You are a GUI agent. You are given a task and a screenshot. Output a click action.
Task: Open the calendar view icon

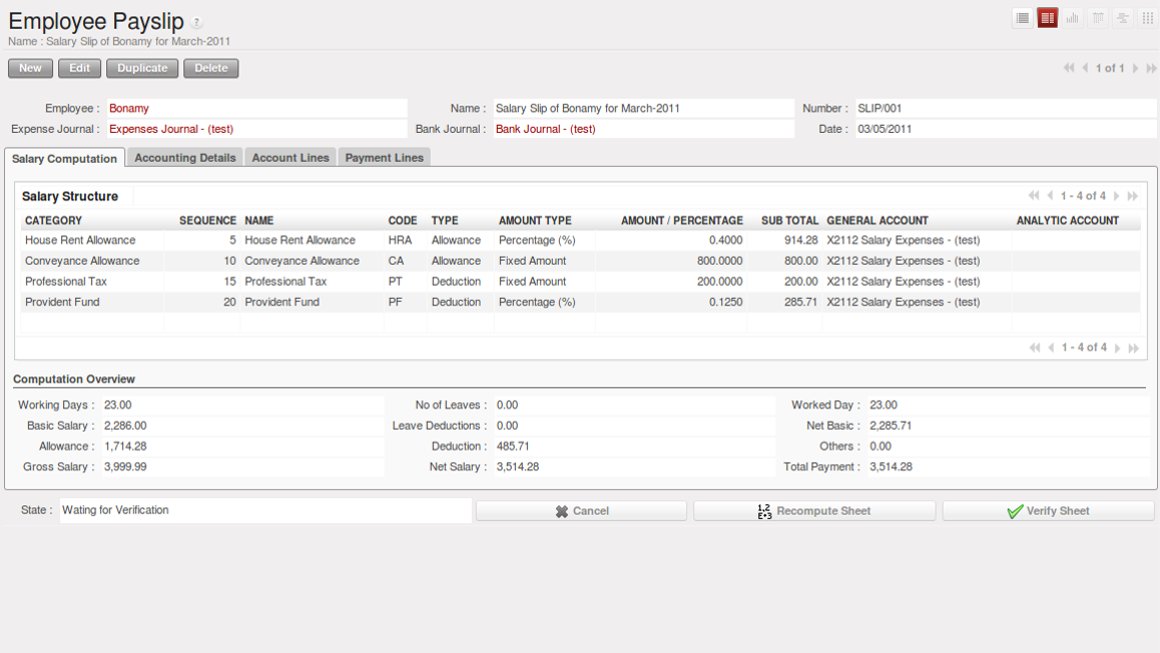coord(1098,18)
